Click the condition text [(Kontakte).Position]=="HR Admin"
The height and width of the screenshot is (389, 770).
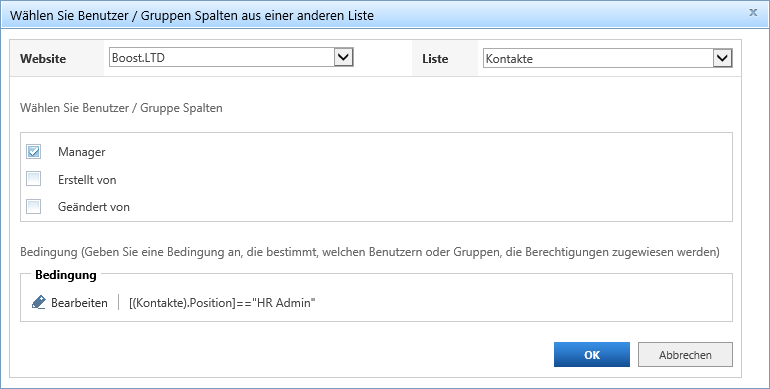pyautogui.click(x=222, y=303)
